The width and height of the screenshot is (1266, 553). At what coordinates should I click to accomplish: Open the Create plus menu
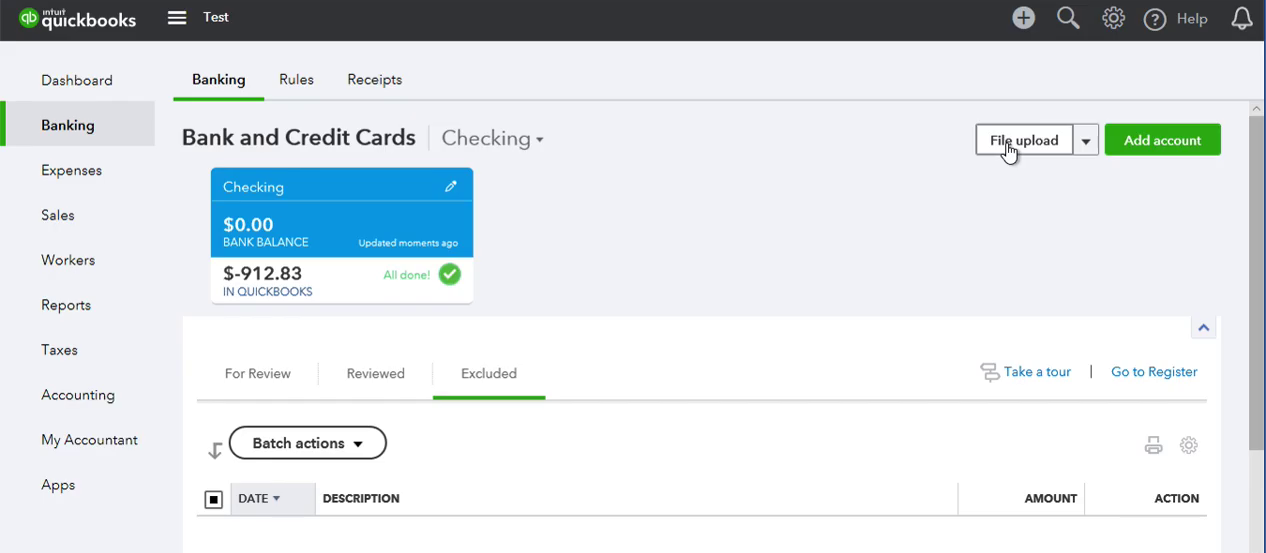pos(1023,18)
